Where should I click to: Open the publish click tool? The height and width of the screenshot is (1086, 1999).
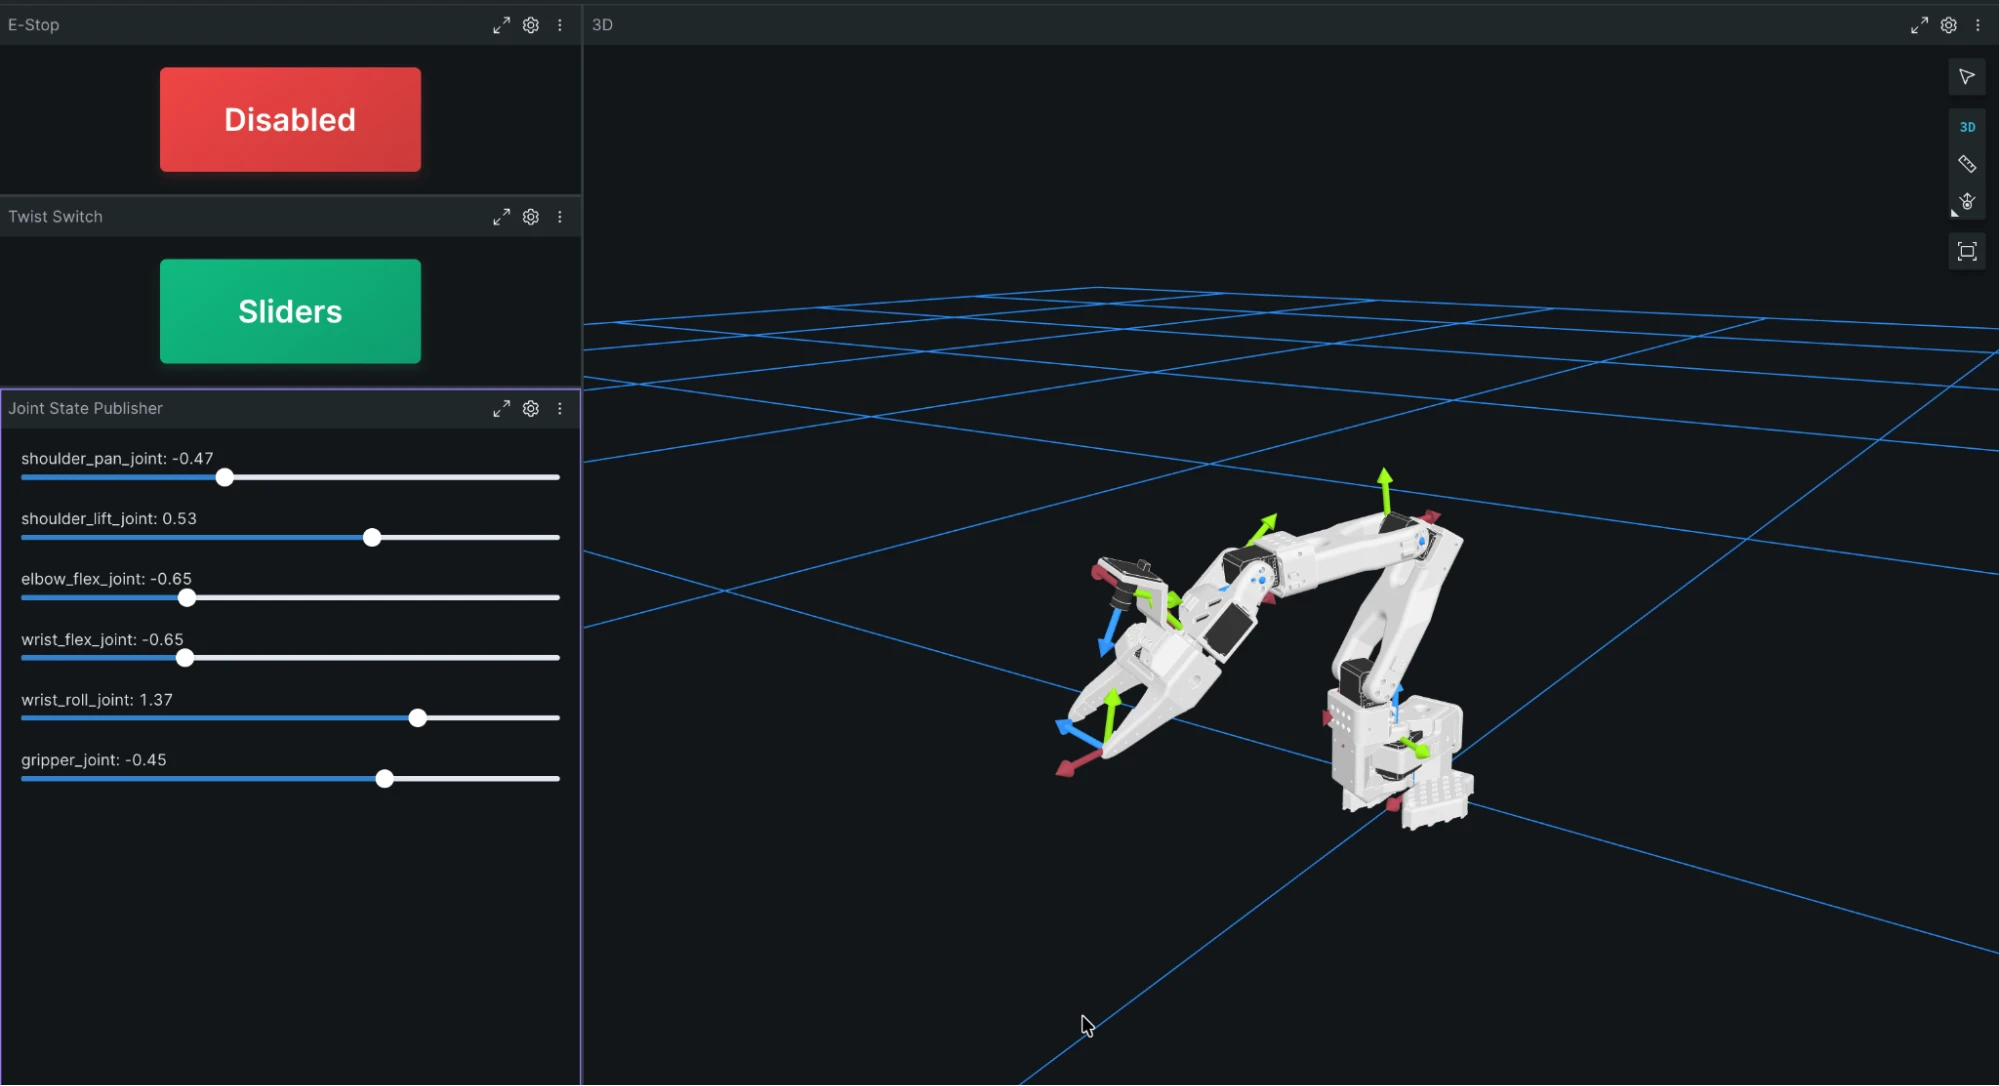(1967, 202)
